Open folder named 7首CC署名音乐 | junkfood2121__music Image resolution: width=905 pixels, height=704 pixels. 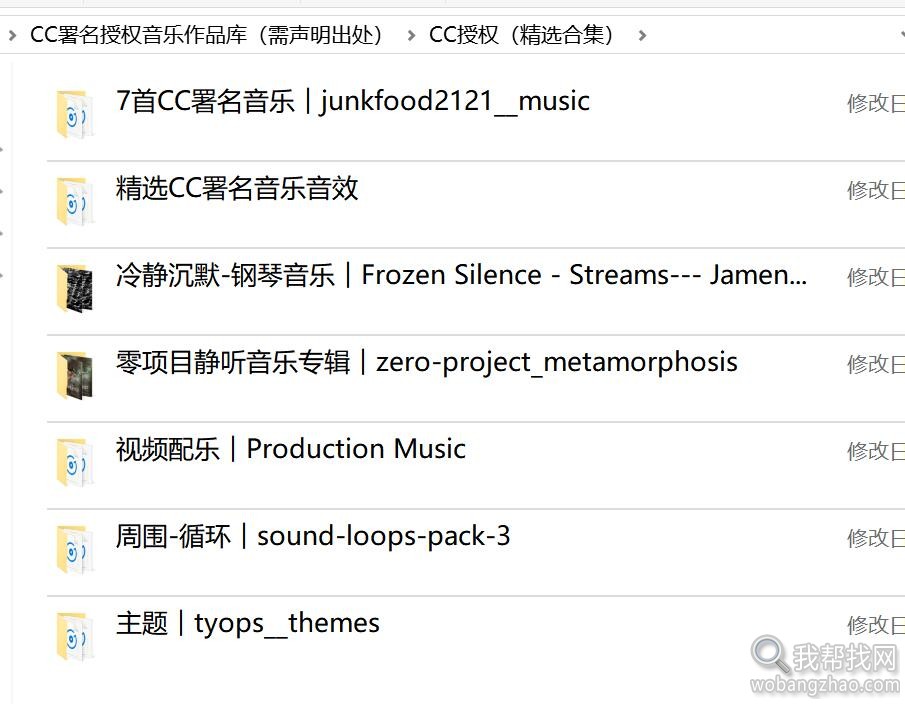click(x=353, y=102)
